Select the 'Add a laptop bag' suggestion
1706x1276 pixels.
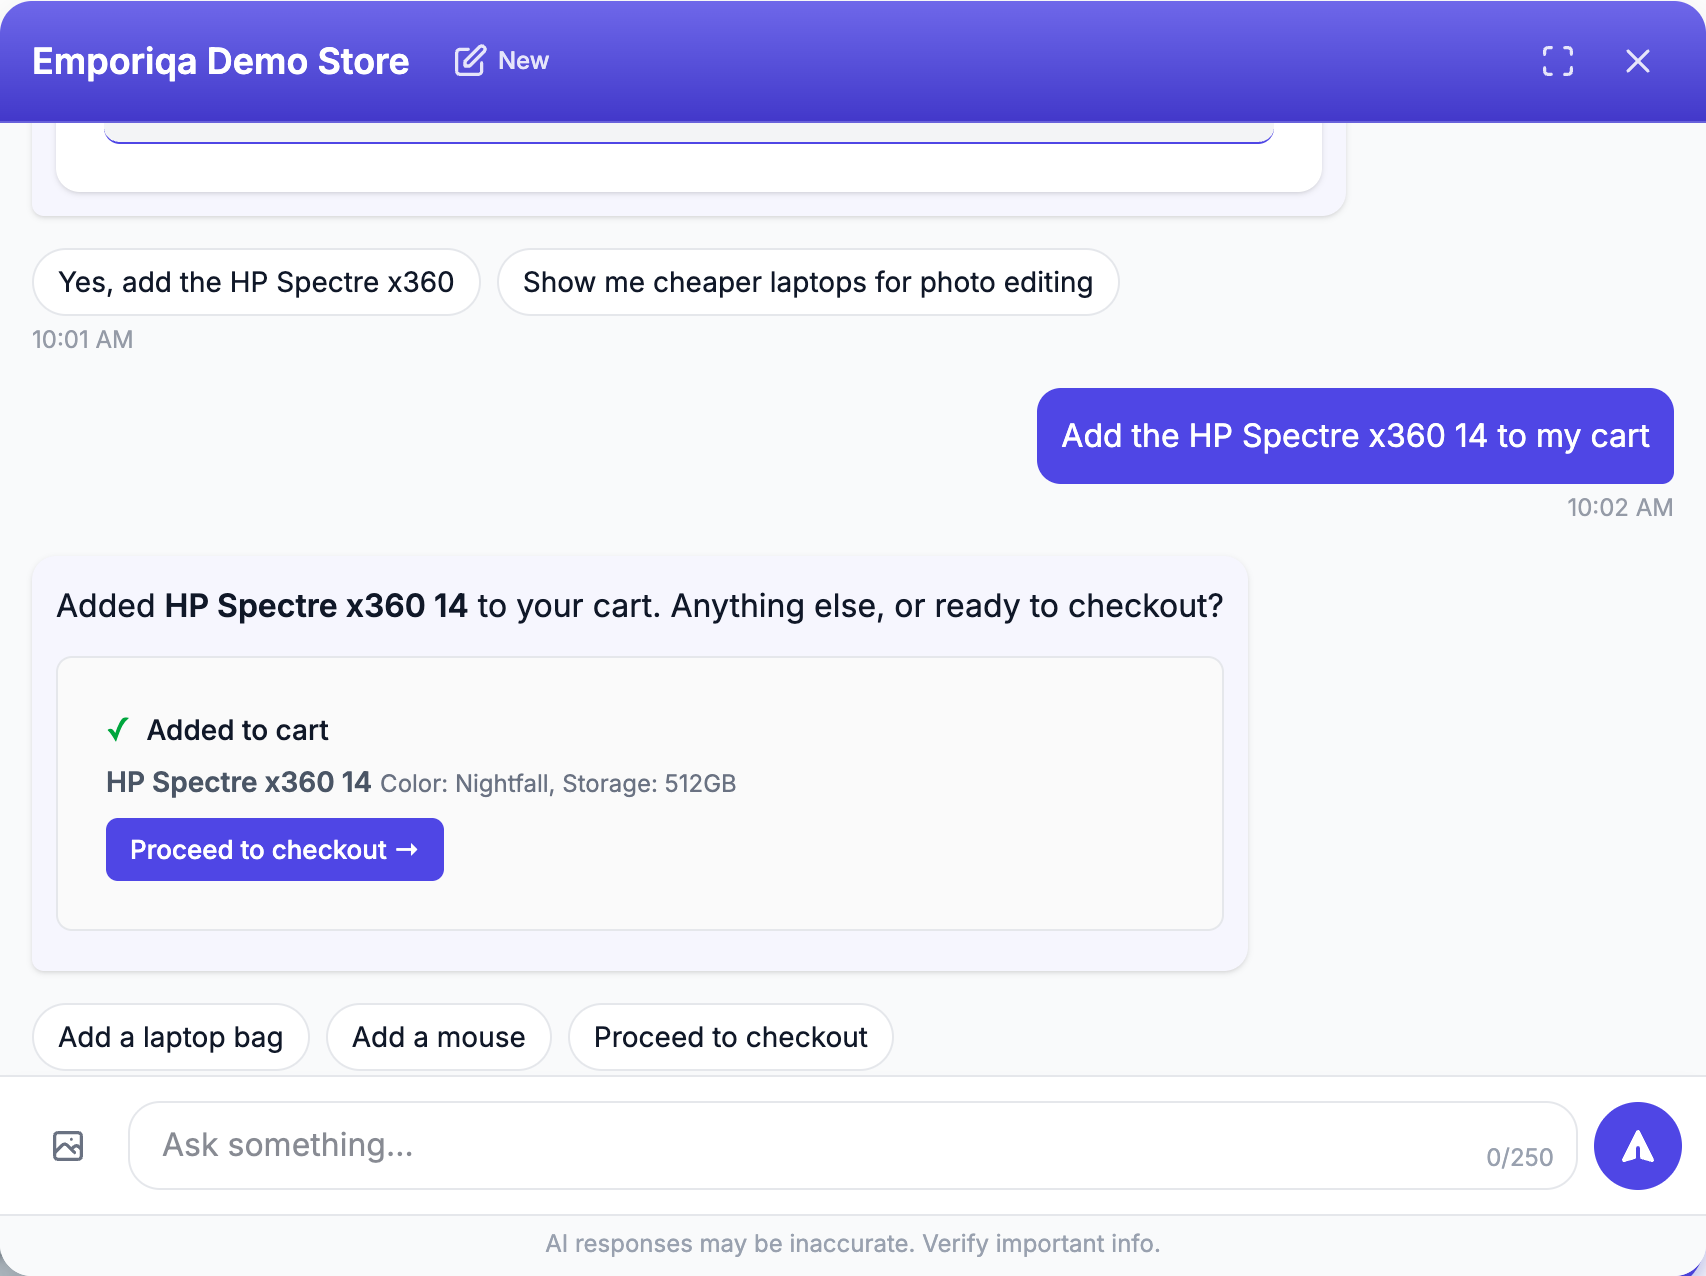(x=171, y=1037)
